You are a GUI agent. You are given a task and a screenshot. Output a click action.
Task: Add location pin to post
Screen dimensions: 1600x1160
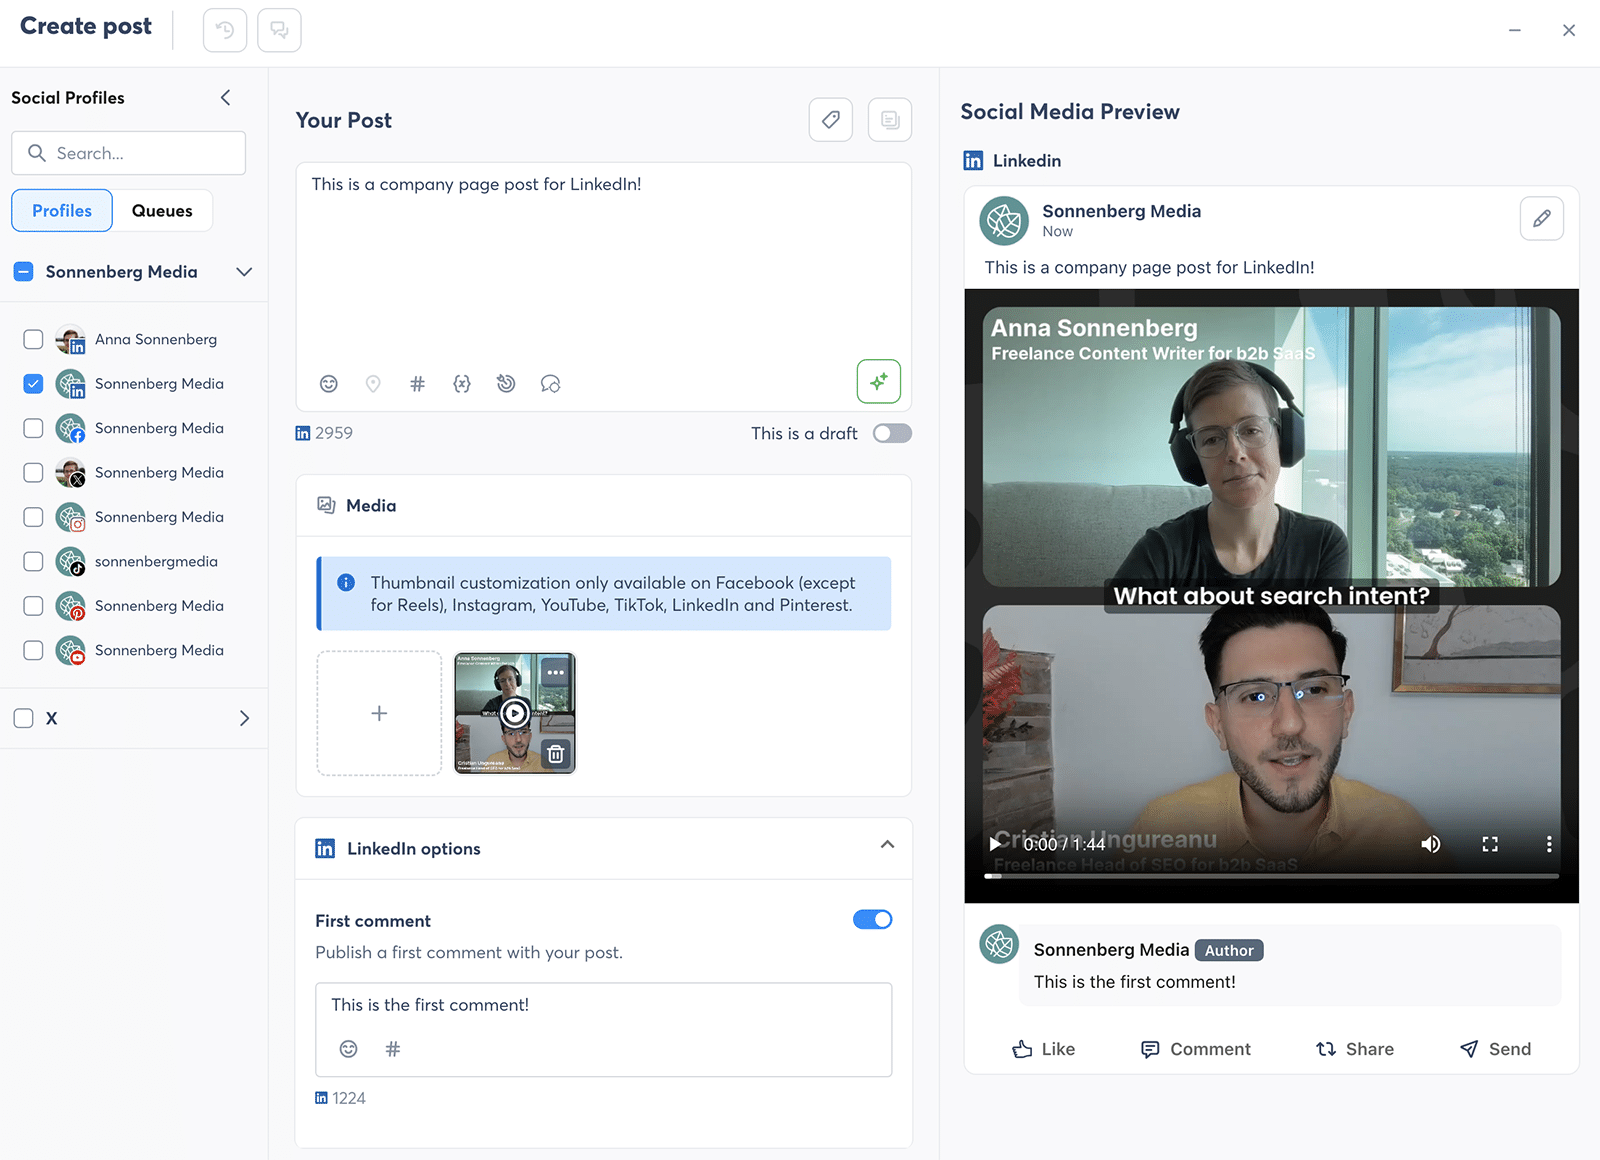click(373, 384)
